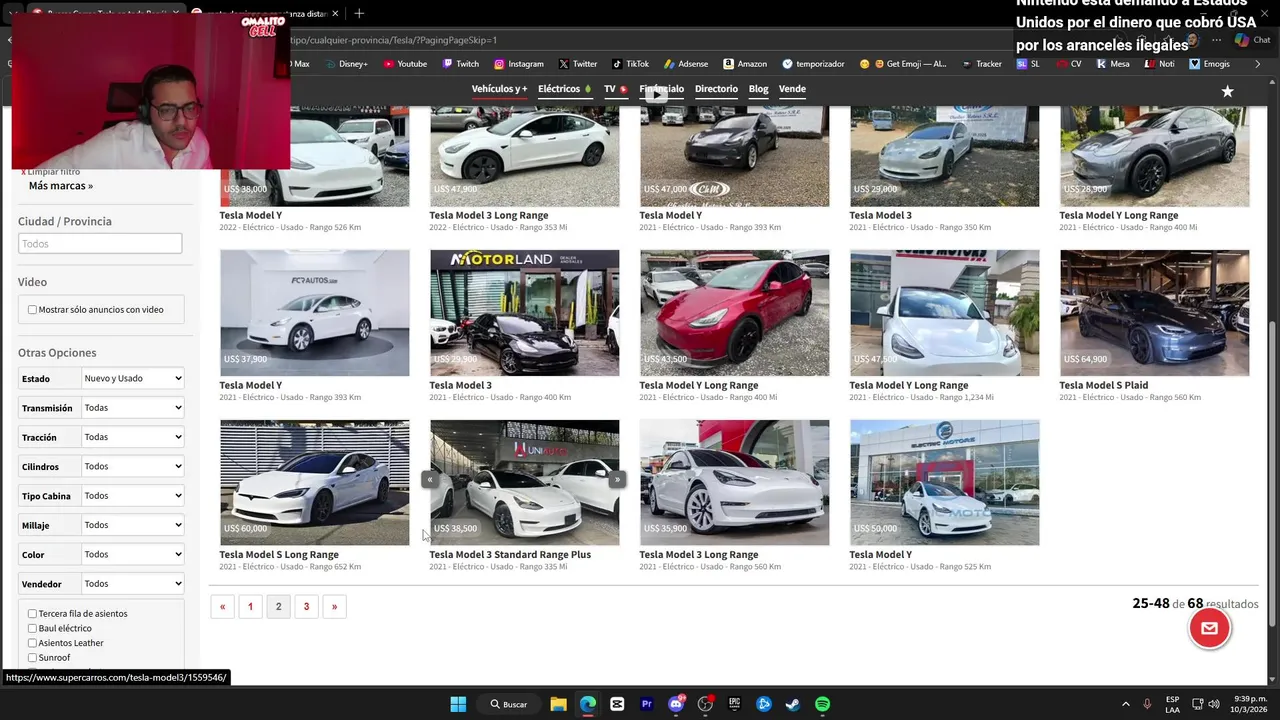Click Más marcas link
Screen dimensions: 1280x720
(61, 186)
